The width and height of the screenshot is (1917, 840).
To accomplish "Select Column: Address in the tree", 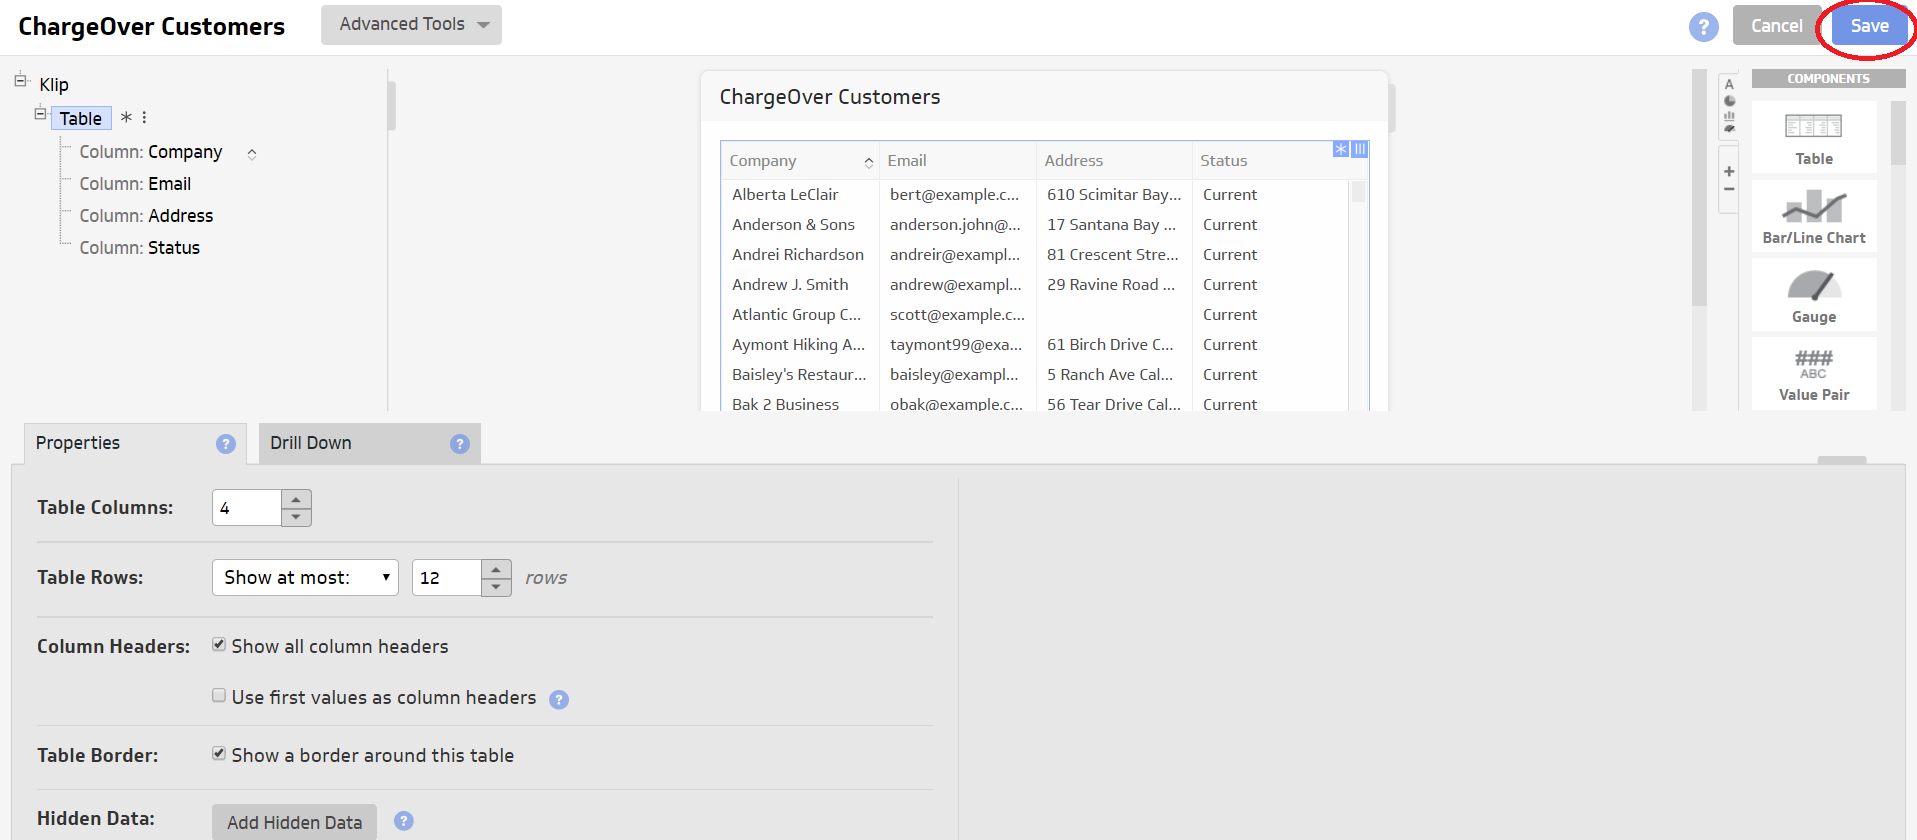I will pyautogui.click(x=146, y=216).
